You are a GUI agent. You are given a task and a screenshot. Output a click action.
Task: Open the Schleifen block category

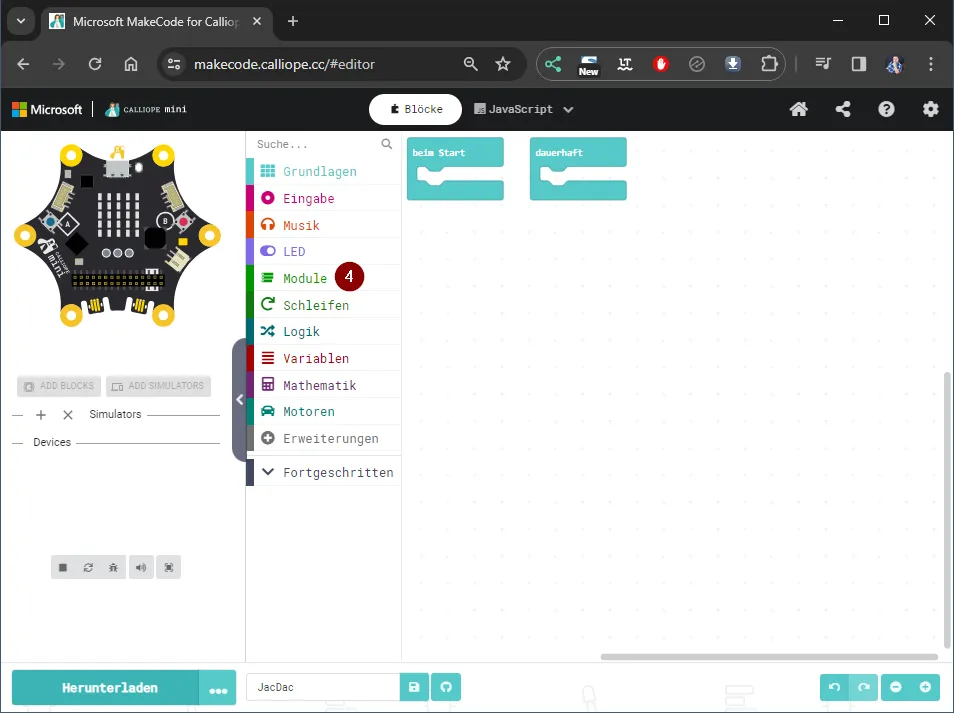pyautogui.click(x=317, y=304)
